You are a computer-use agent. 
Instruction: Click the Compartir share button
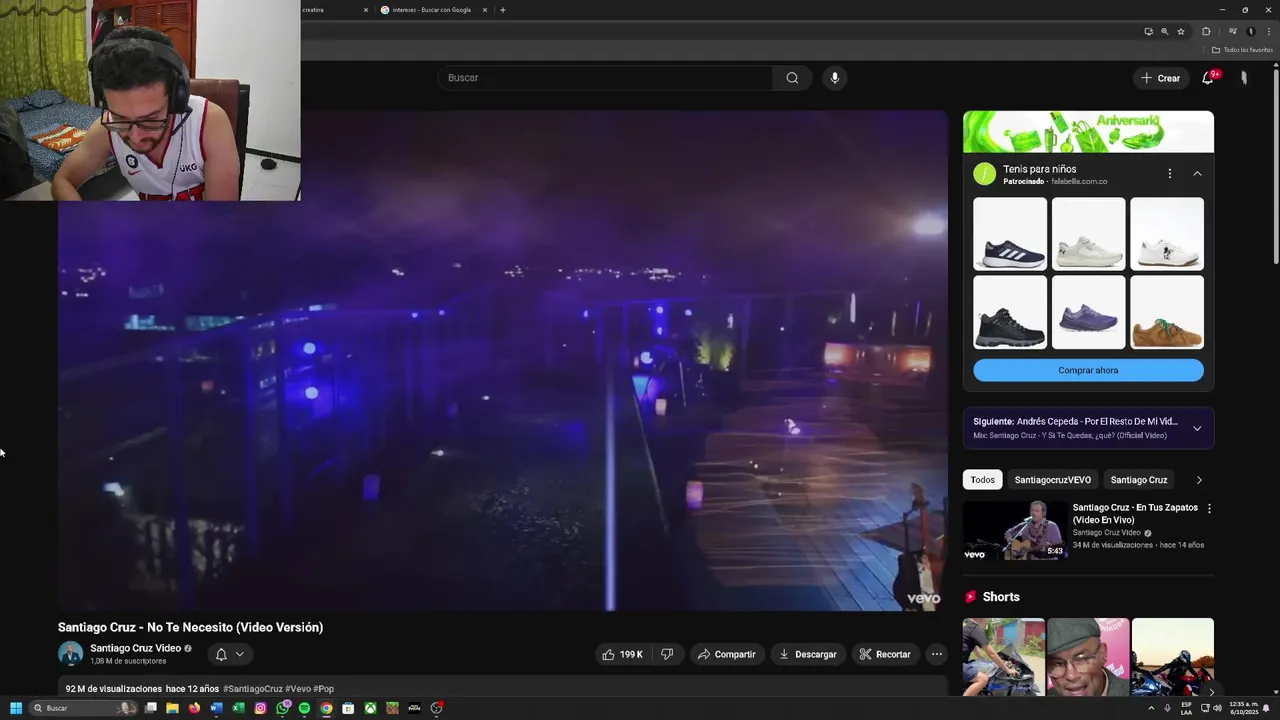point(727,654)
